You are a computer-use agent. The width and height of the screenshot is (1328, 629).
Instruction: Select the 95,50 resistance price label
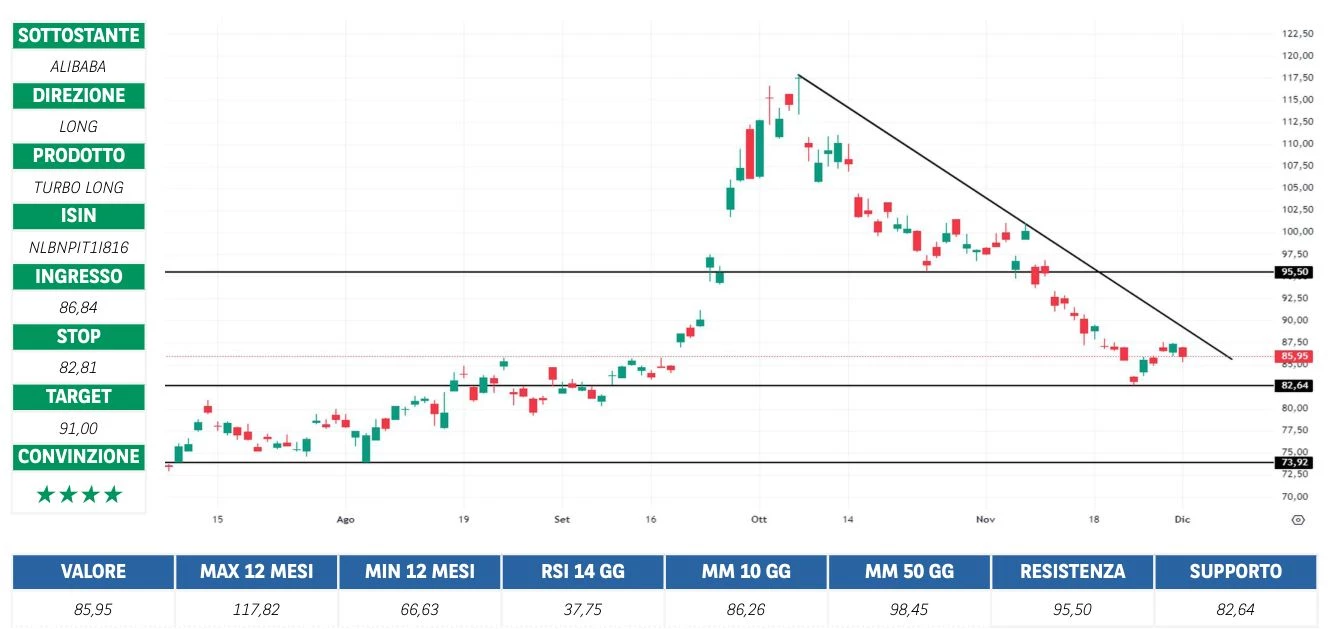(x=1295, y=272)
